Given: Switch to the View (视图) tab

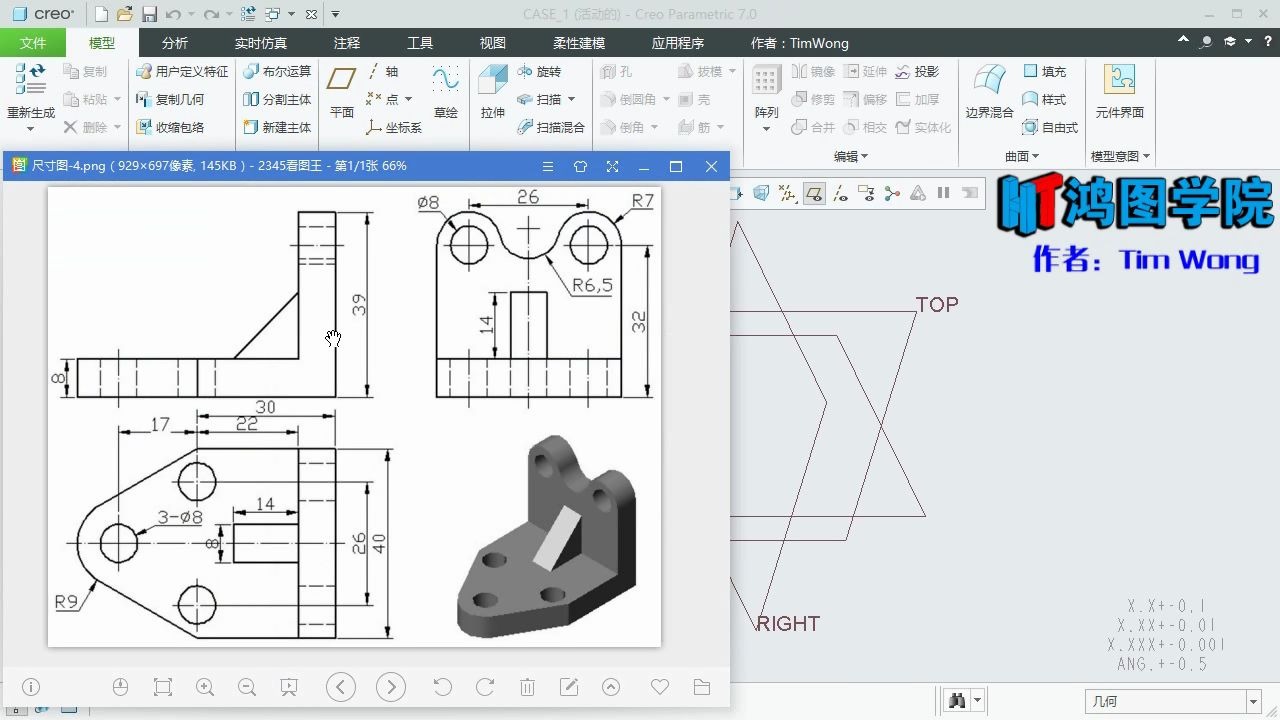Looking at the screenshot, I should pos(492,43).
